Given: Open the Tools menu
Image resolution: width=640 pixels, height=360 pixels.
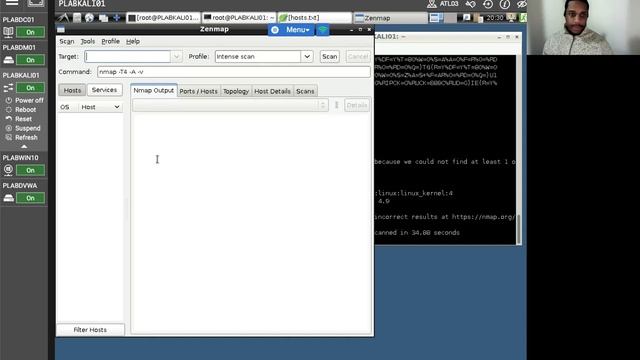Looking at the screenshot, I should click(x=87, y=41).
